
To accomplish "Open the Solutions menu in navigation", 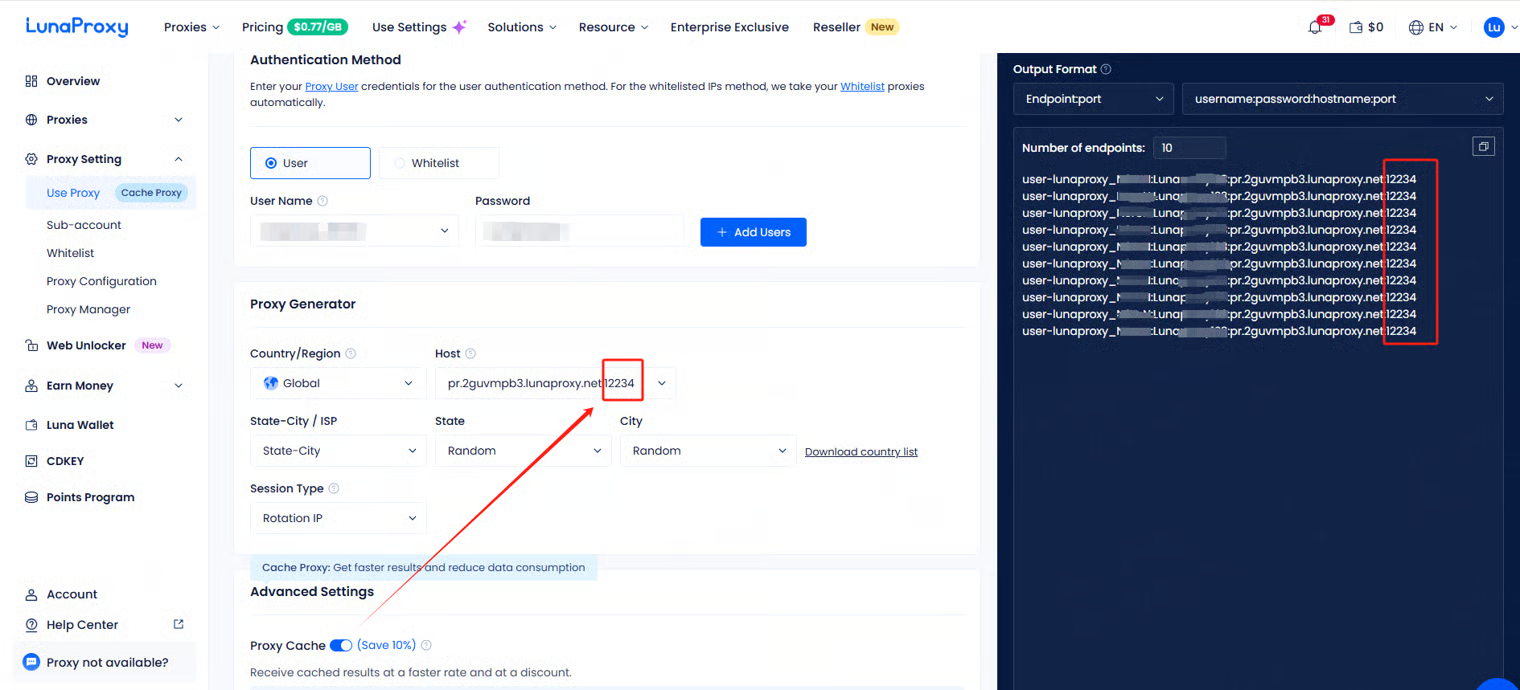I will pos(521,27).
